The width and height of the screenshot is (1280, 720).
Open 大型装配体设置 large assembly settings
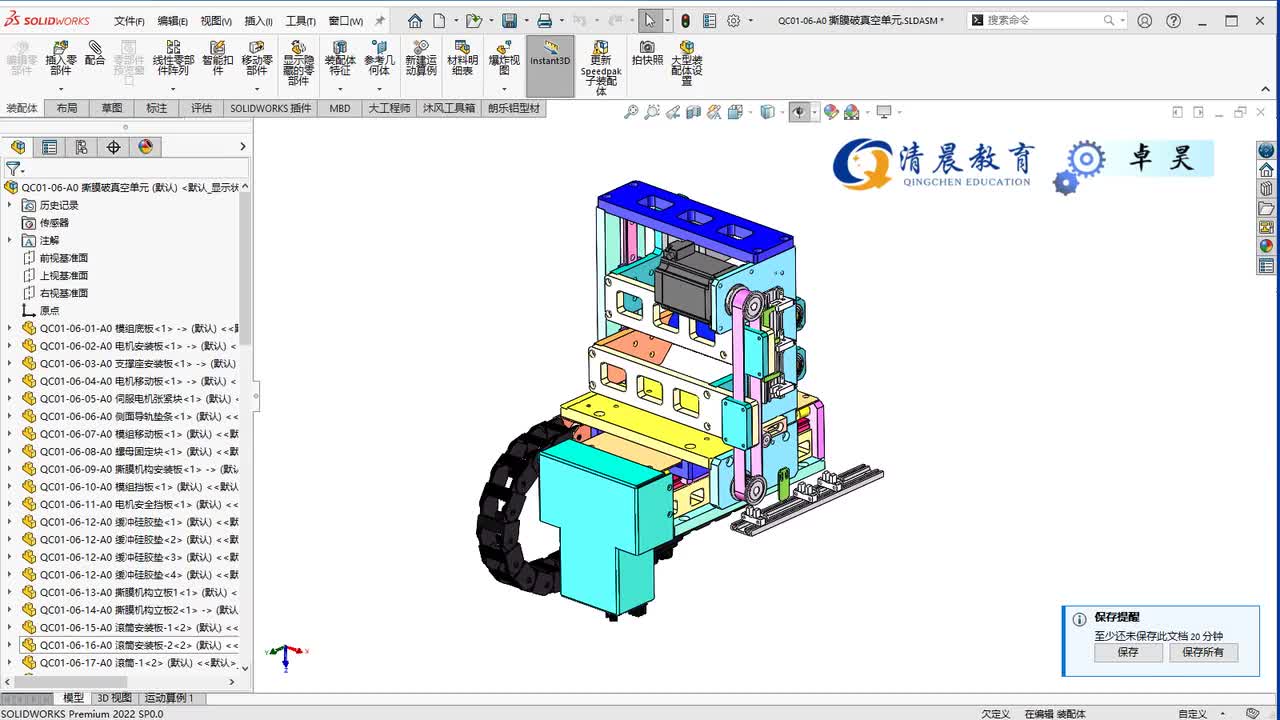687,63
